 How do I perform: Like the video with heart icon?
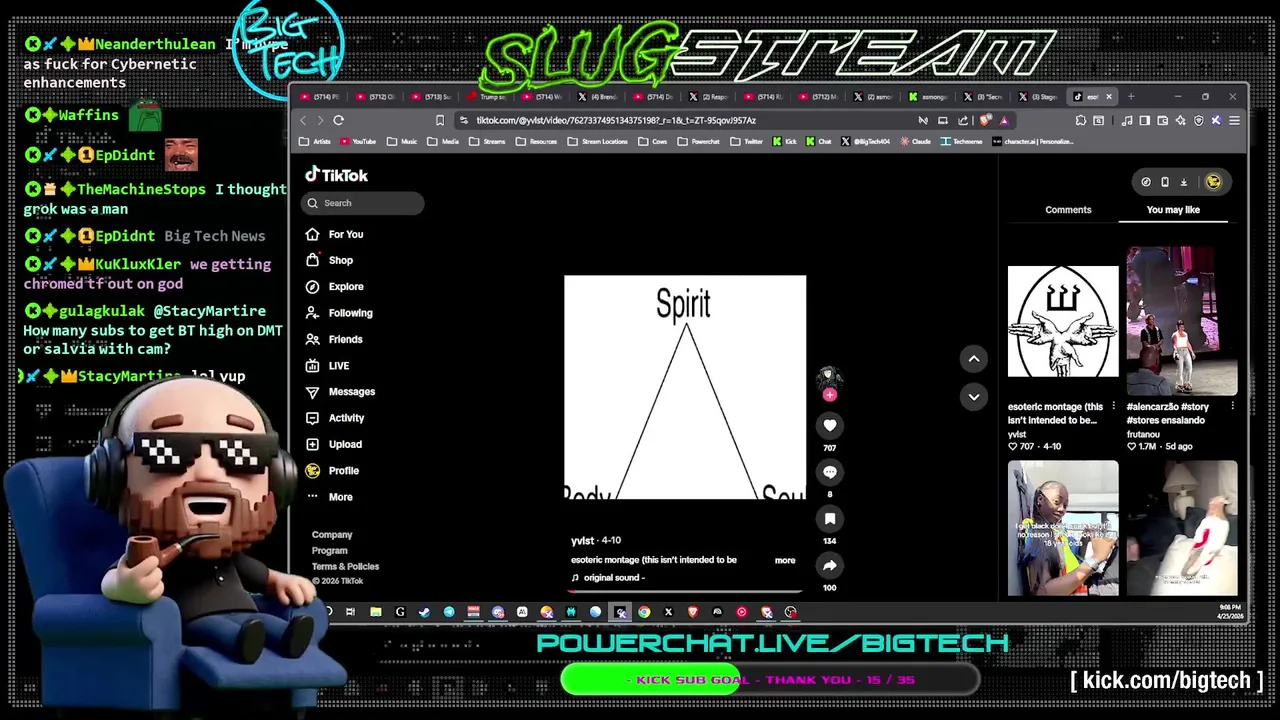pyautogui.click(x=829, y=425)
